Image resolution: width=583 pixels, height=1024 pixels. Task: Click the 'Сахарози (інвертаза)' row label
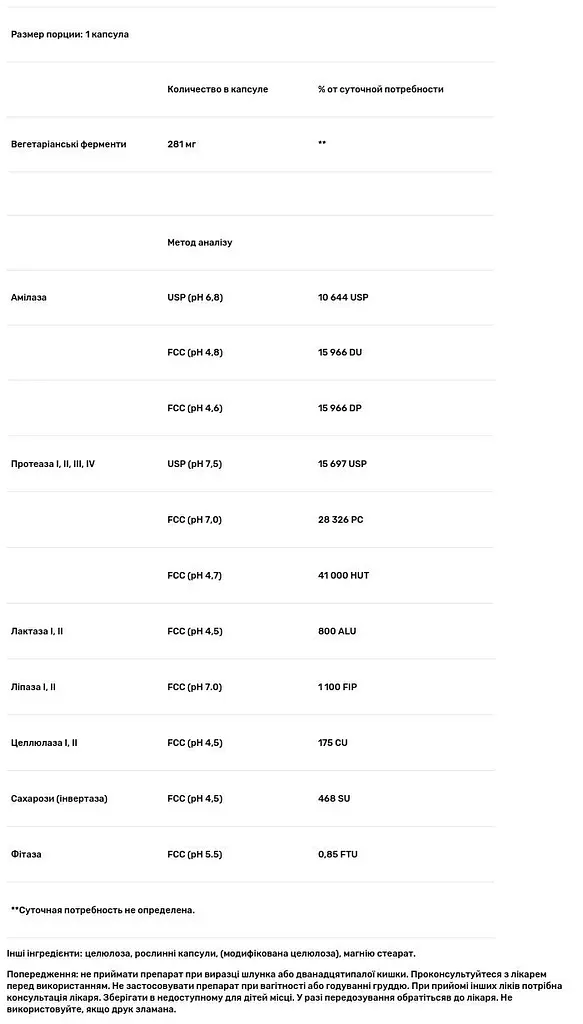click(59, 799)
